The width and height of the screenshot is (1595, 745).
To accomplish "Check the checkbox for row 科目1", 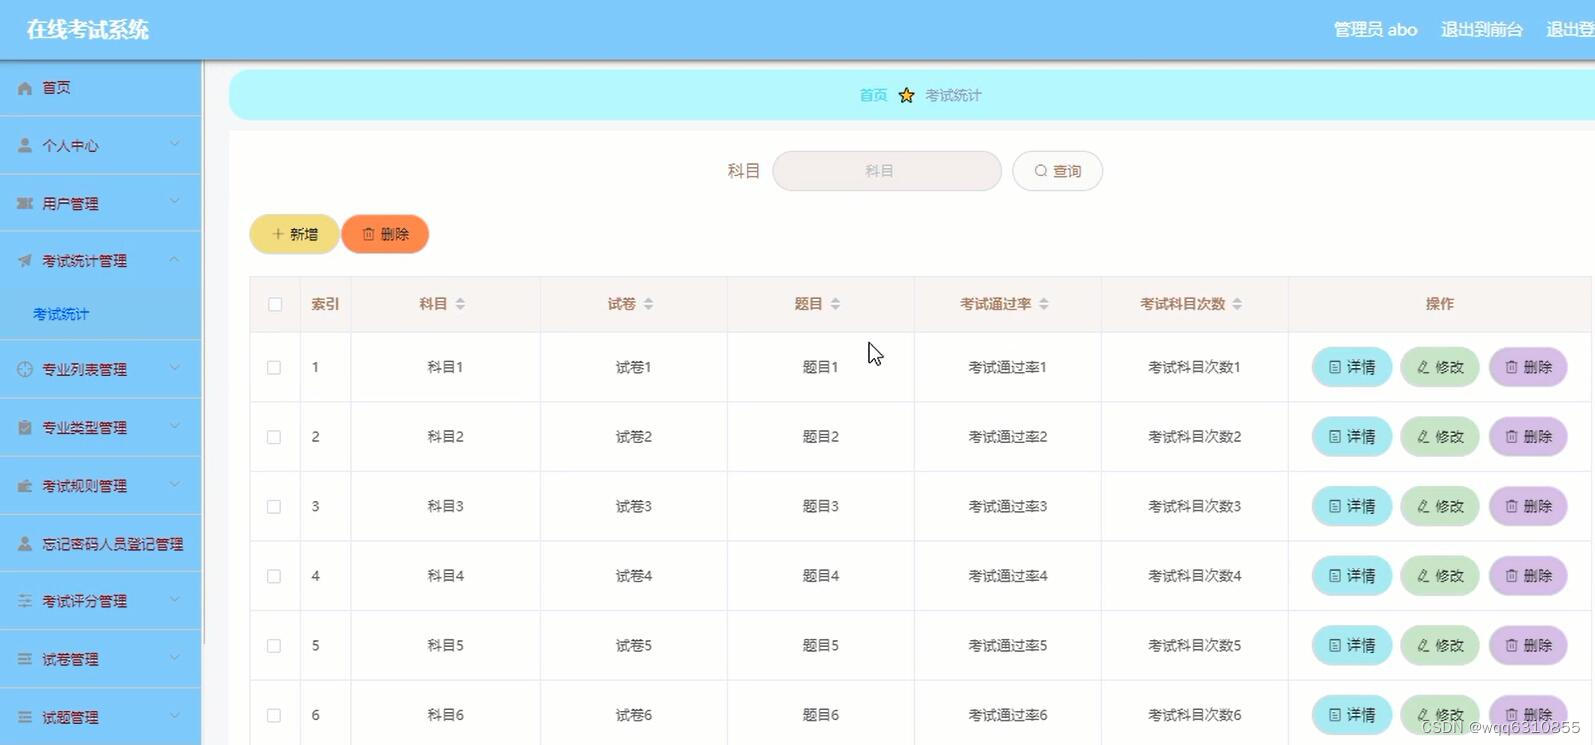I will [274, 367].
